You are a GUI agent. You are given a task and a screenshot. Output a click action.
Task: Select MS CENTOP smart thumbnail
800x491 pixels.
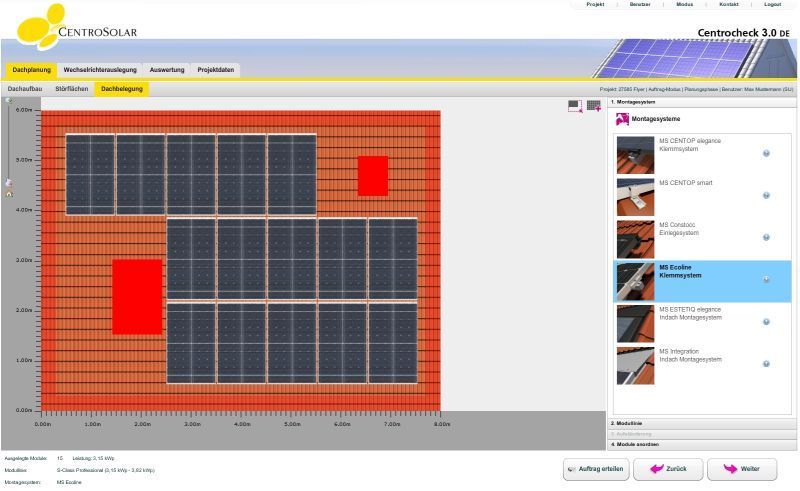coord(635,197)
